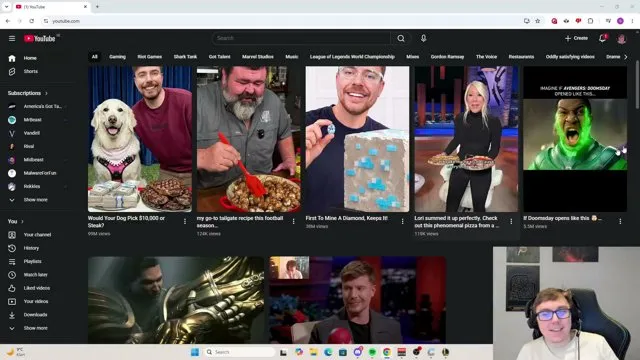The height and width of the screenshot is (360, 640).
Task: Select the All filter chip
Action: pos(94,57)
